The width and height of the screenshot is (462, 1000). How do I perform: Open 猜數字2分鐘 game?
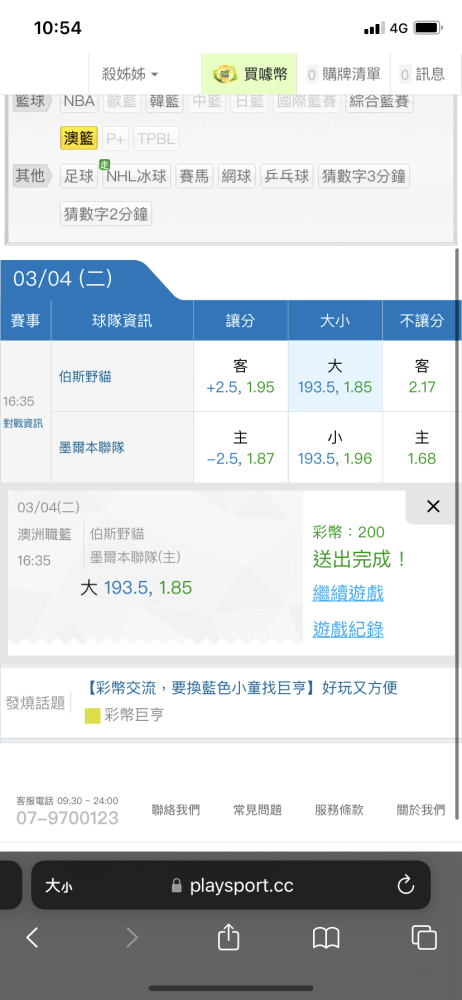[106, 214]
